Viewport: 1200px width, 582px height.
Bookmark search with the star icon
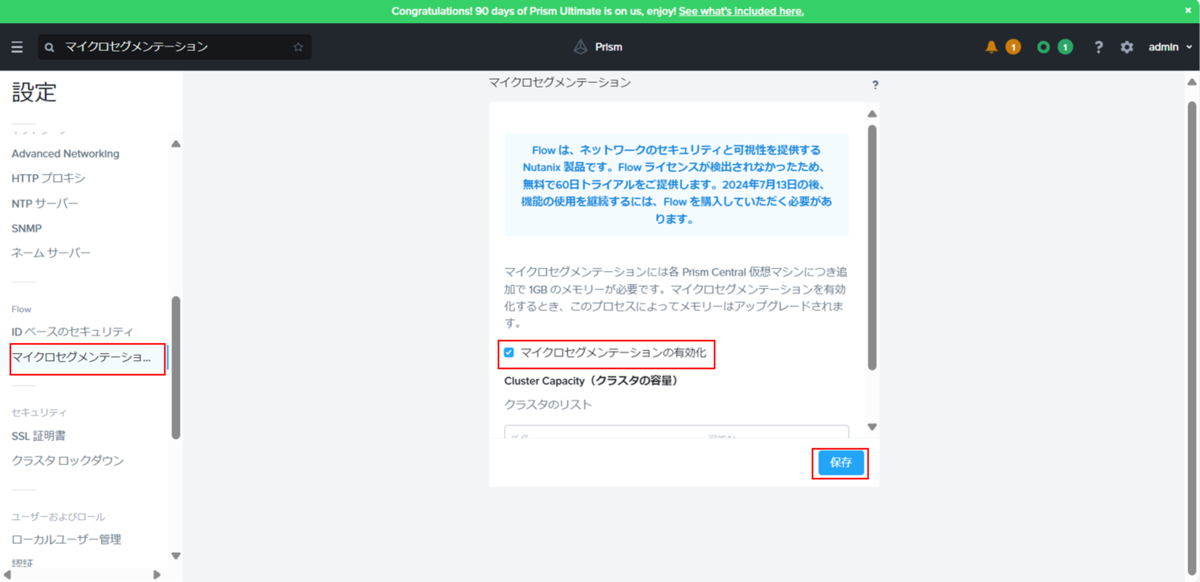click(298, 47)
